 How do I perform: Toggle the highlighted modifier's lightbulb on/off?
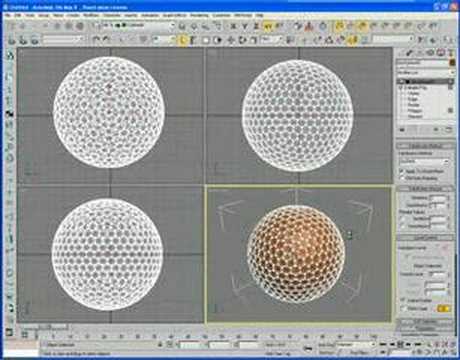[x=400, y=81]
